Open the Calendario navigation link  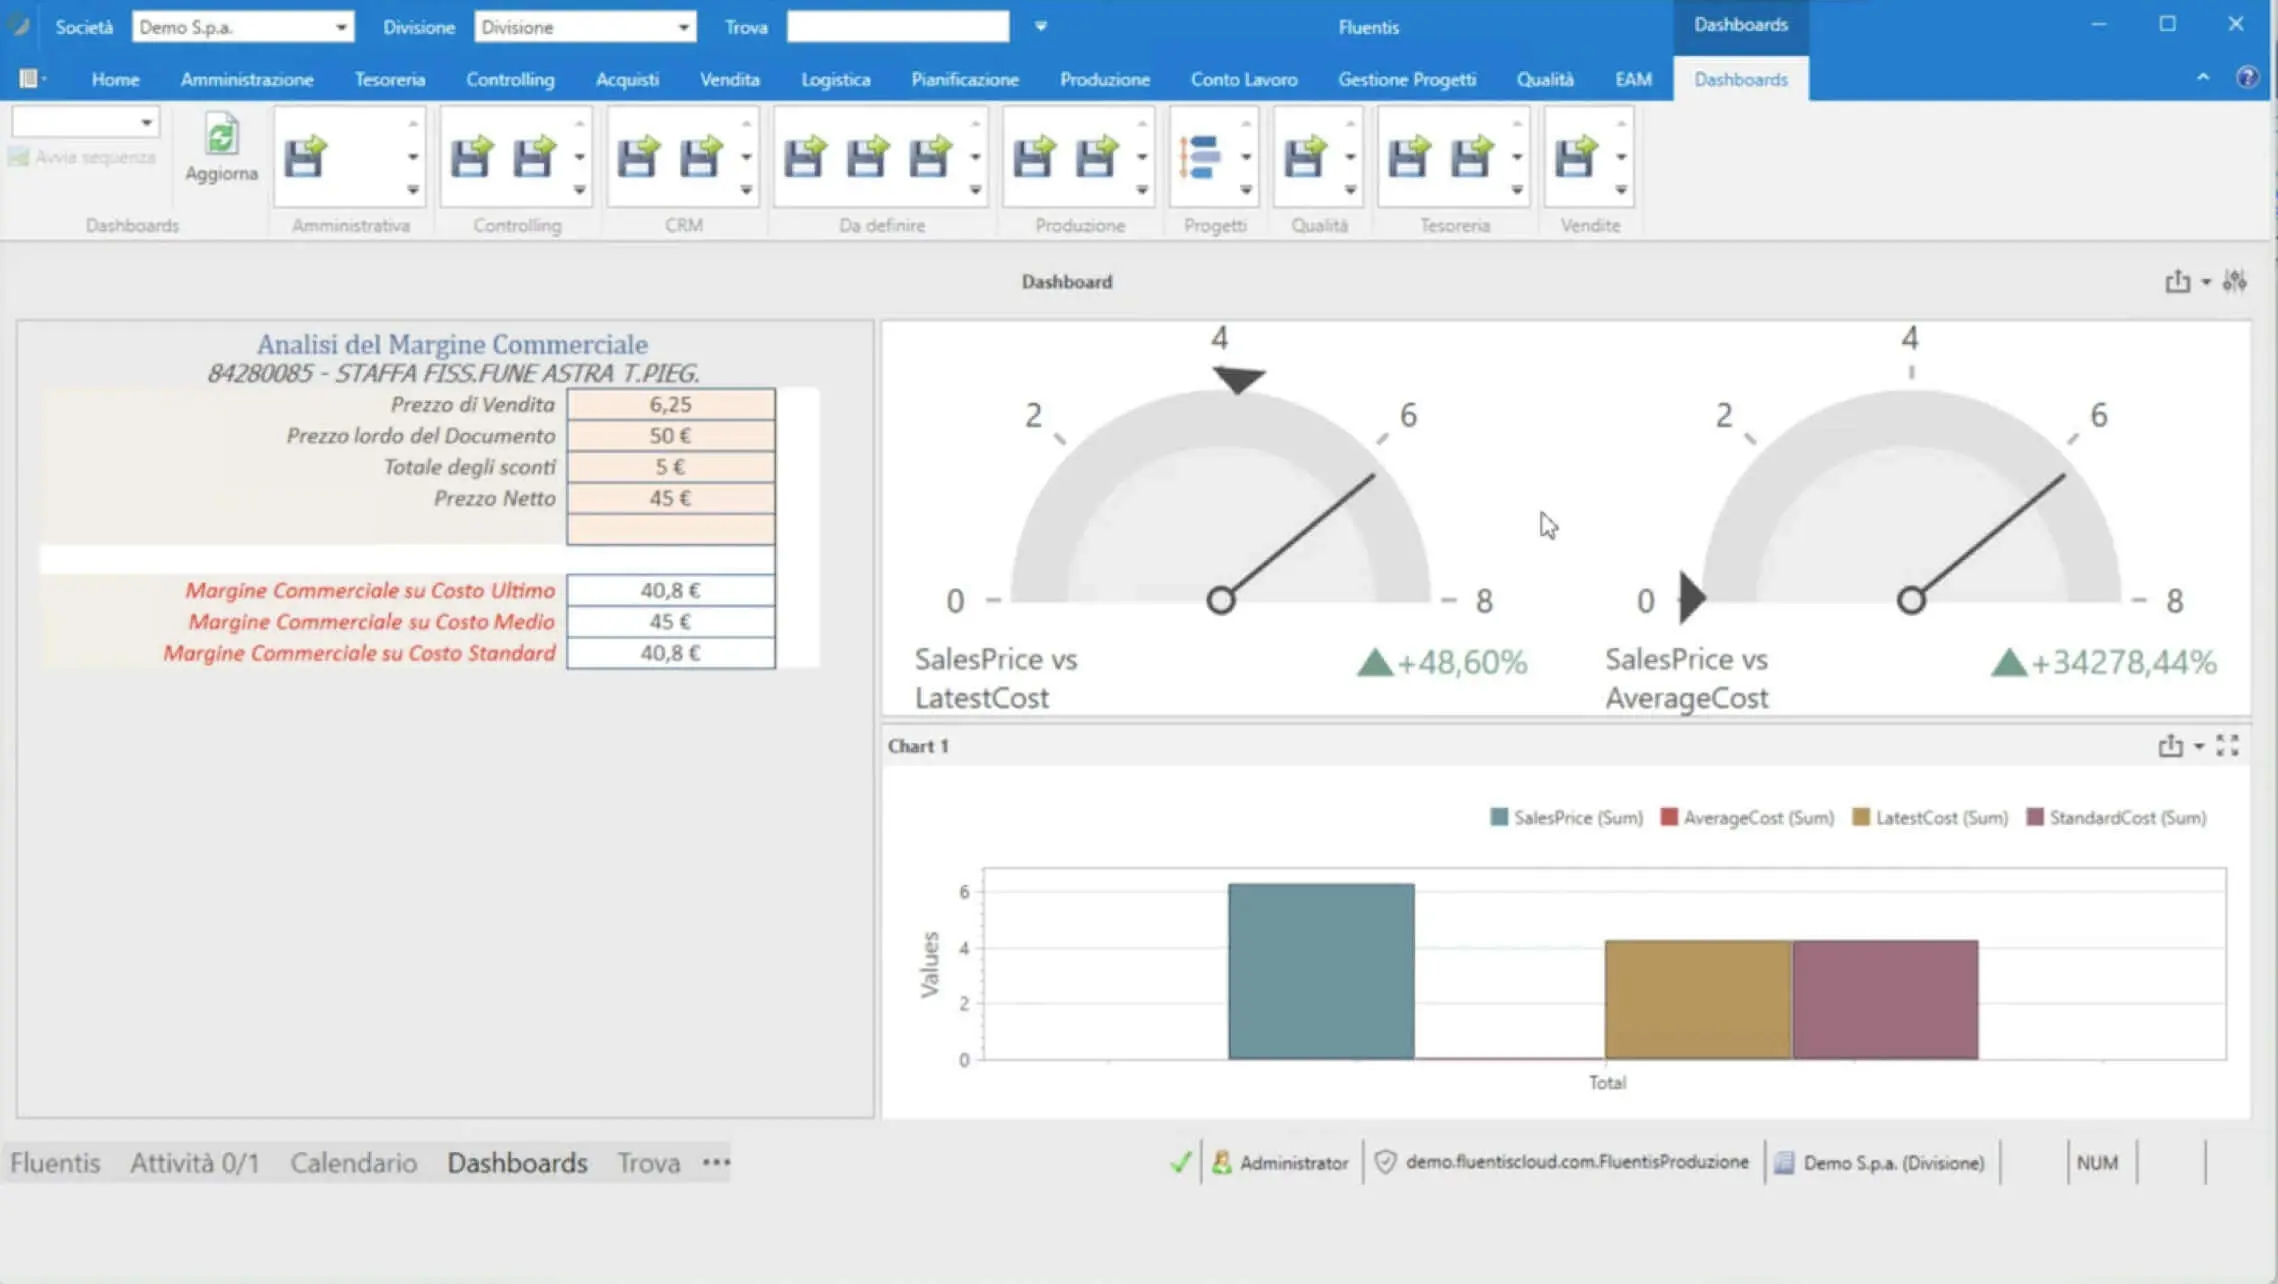353,1163
